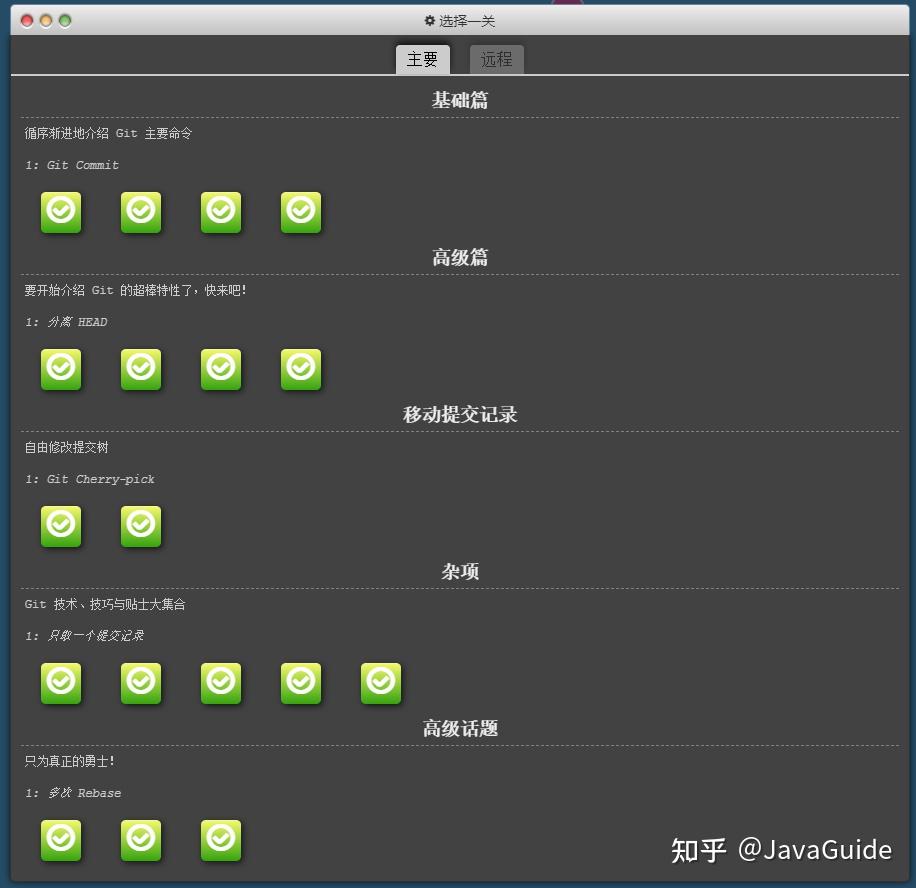The width and height of the screenshot is (916, 888).
Task: Click the '1: 多次 Rebase' level label
Action: coord(73,793)
